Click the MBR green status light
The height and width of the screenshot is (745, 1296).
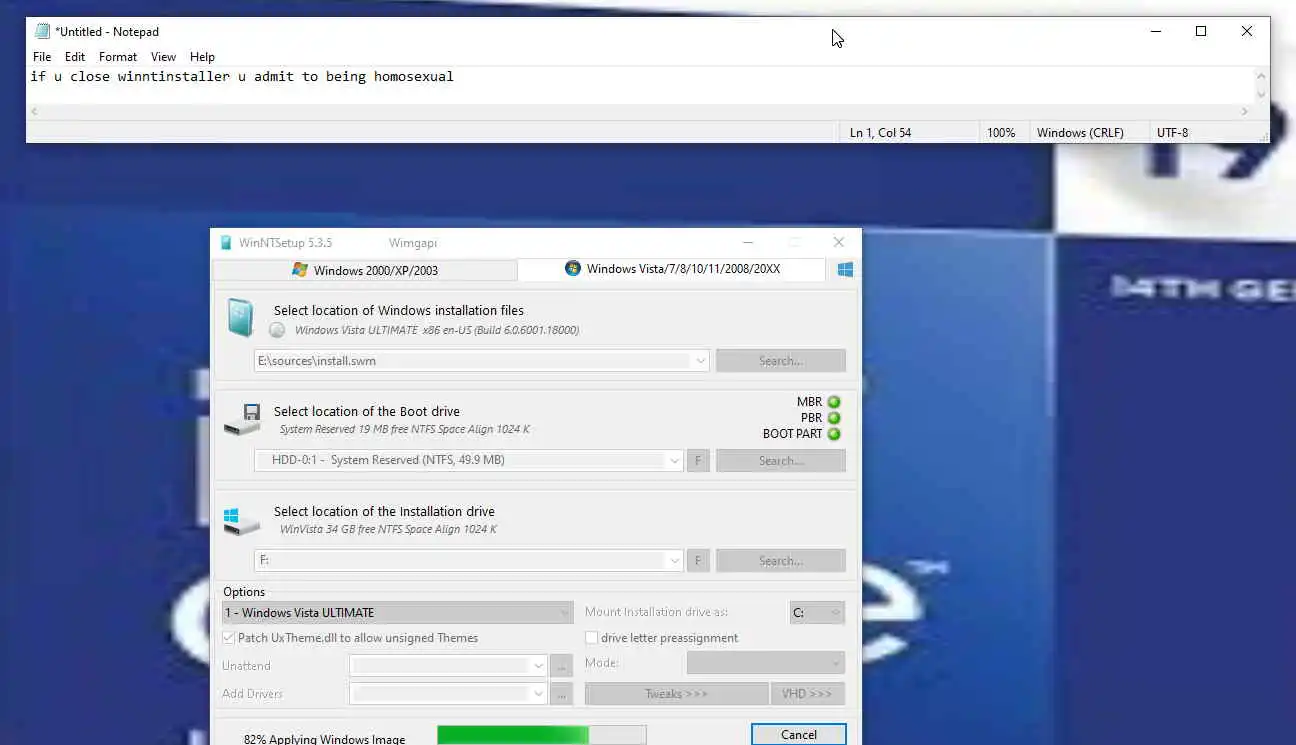pos(834,402)
